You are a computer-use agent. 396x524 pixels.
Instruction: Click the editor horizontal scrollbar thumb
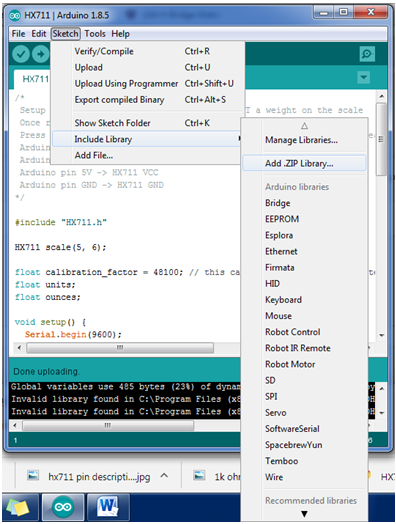pyautogui.click(x=120, y=348)
